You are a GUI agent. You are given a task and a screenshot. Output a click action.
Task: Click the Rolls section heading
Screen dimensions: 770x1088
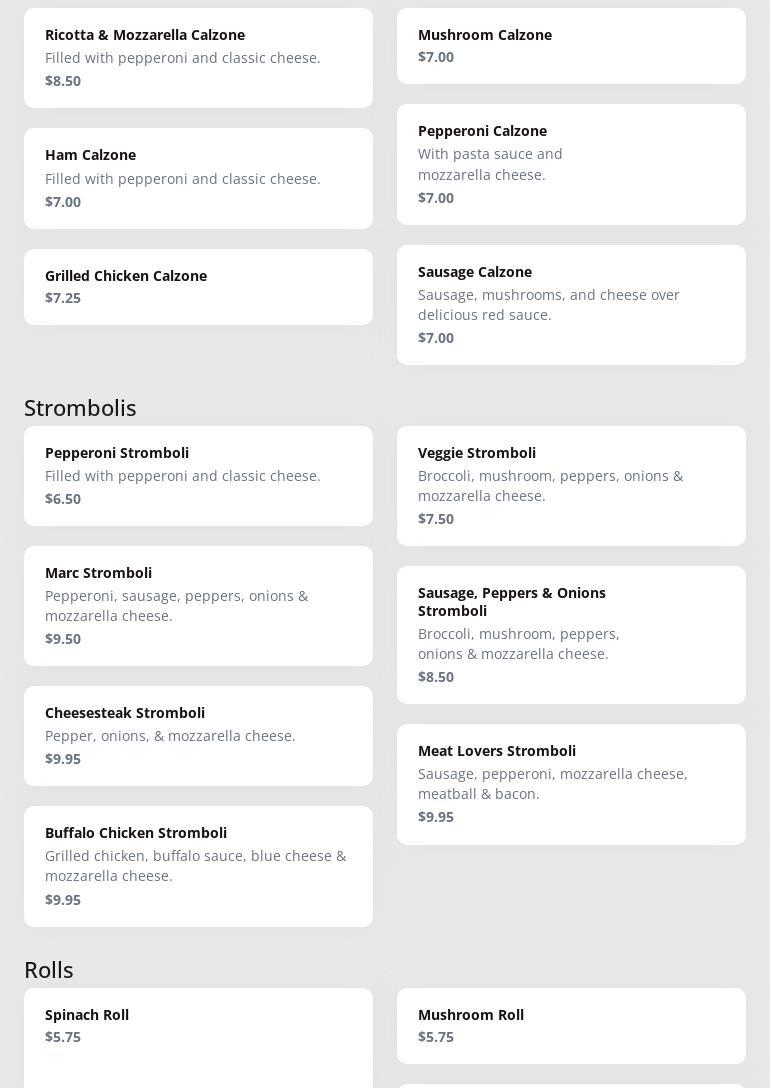click(49, 970)
